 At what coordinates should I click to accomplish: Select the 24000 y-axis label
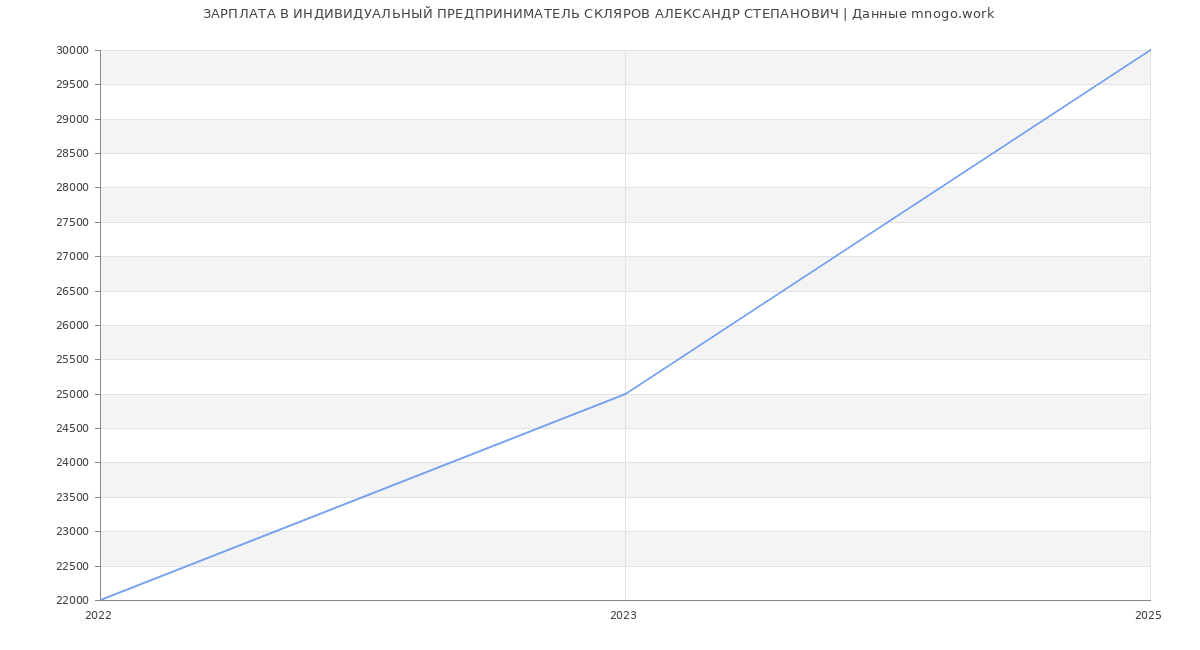pos(72,463)
